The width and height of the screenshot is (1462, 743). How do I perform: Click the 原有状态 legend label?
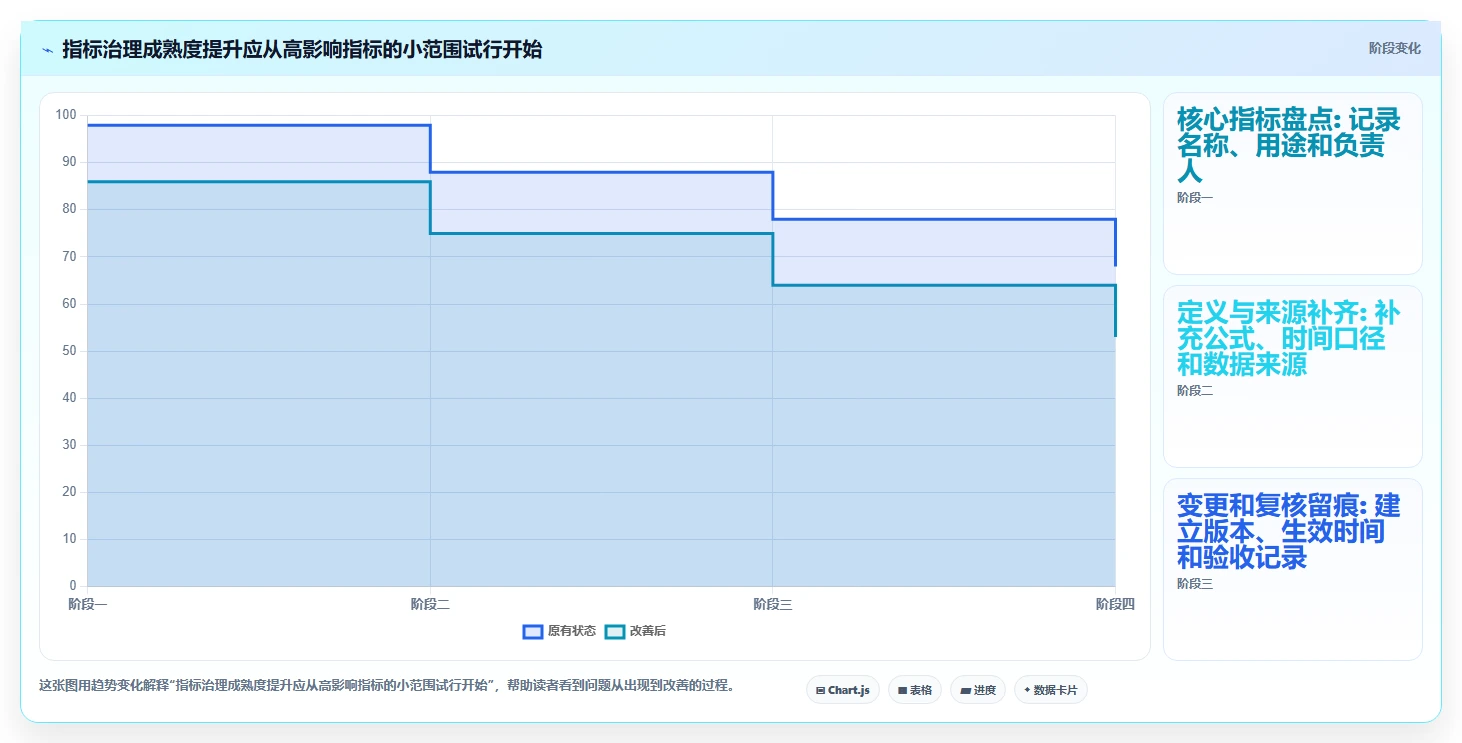[571, 631]
